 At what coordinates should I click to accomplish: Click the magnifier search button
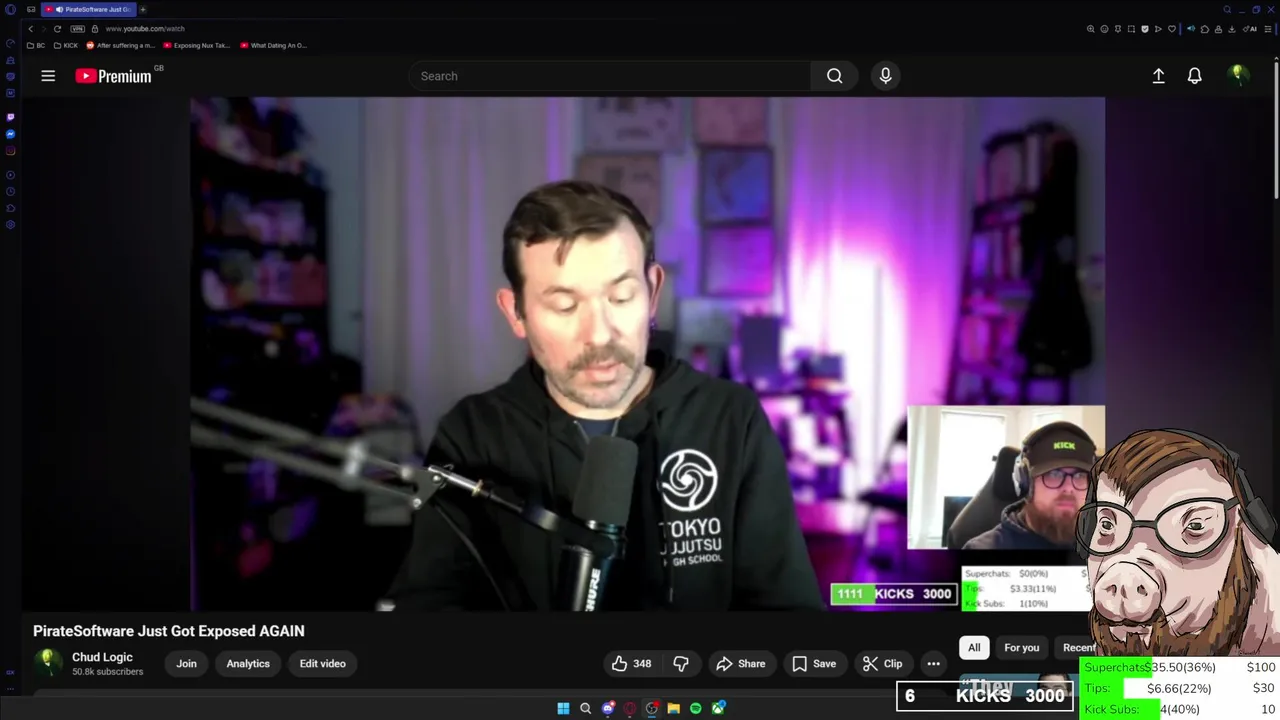point(834,76)
